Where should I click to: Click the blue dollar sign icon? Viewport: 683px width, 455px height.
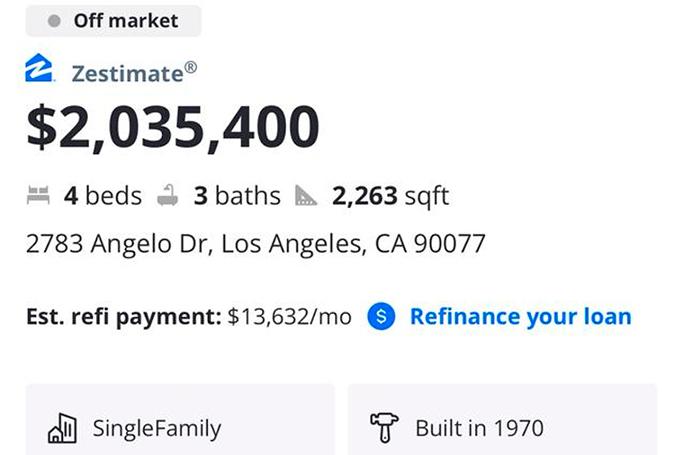click(381, 316)
